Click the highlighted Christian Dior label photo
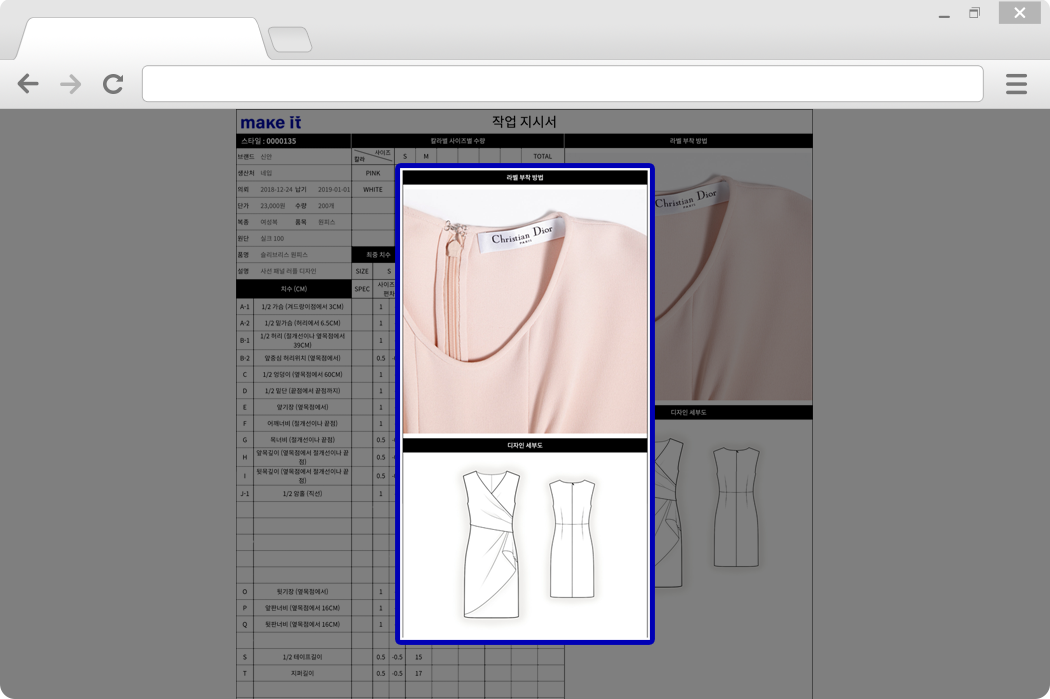The width and height of the screenshot is (1050, 699). coord(525,311)
